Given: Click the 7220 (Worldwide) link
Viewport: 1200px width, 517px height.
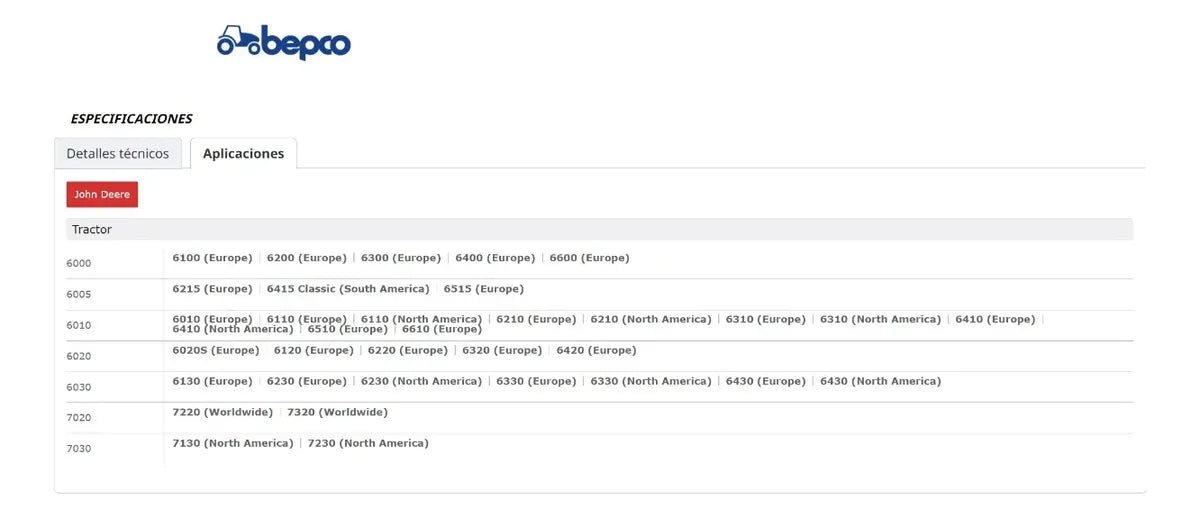Looking at the screenshot, I should 223,413.
